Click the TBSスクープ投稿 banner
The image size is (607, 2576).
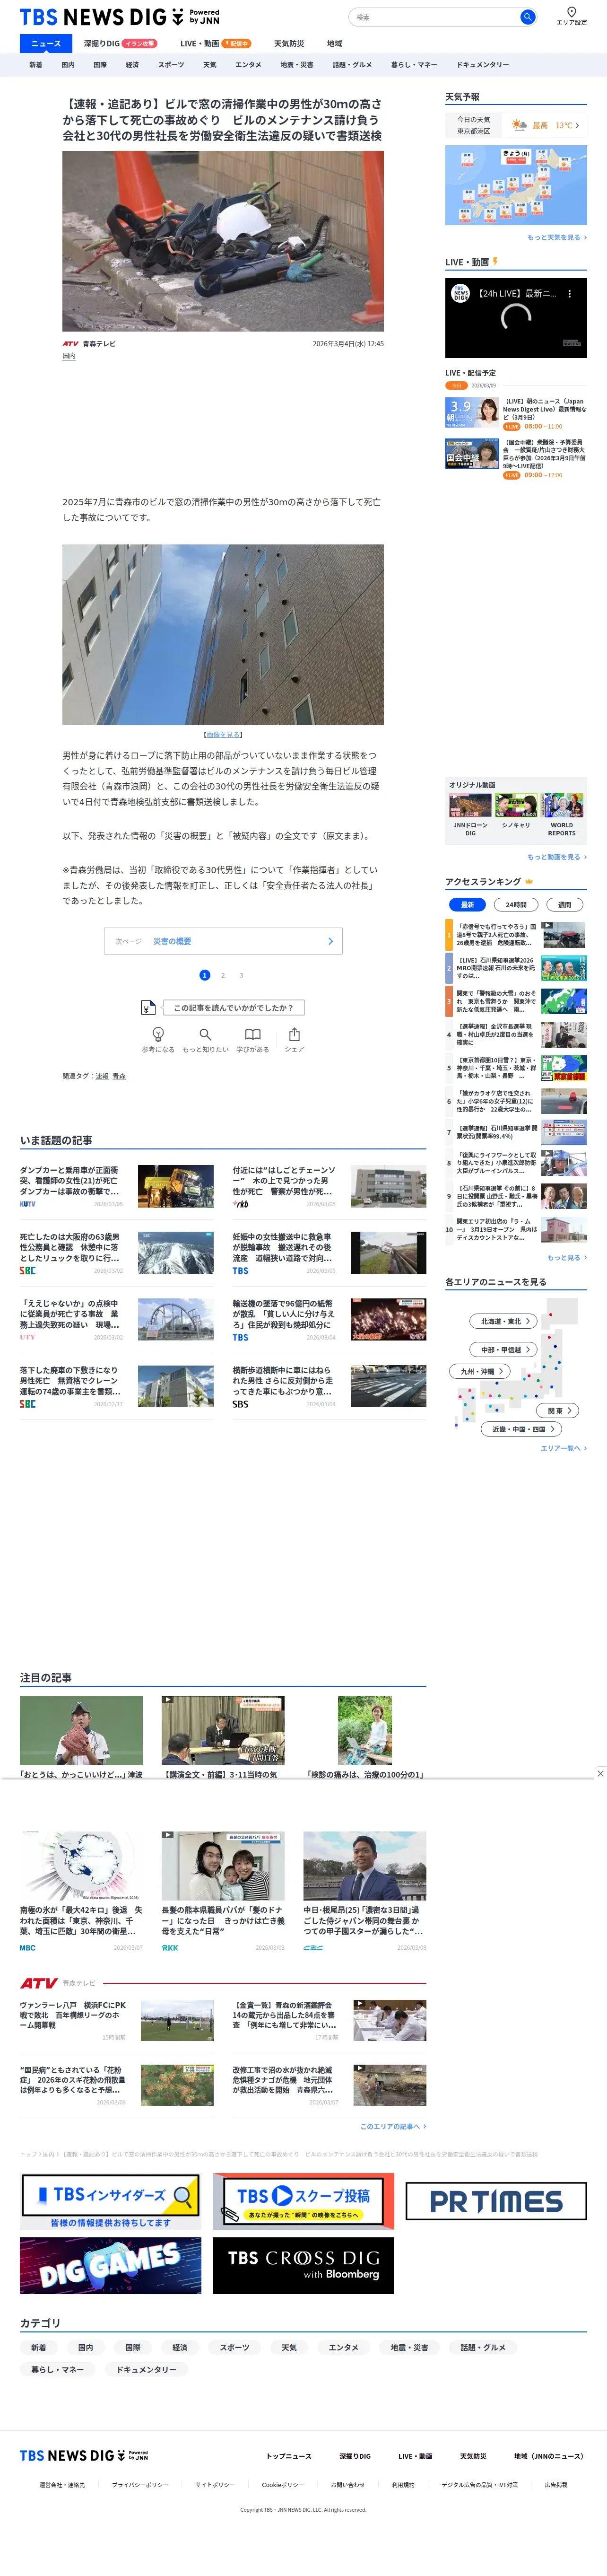point(303,2201)
